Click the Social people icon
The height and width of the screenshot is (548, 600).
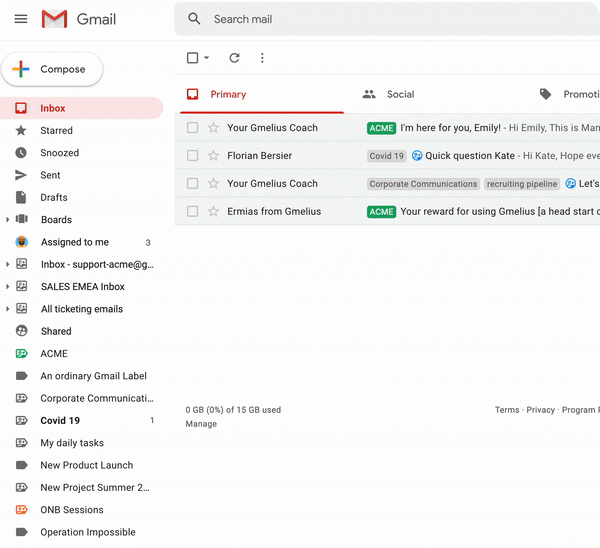369,94
